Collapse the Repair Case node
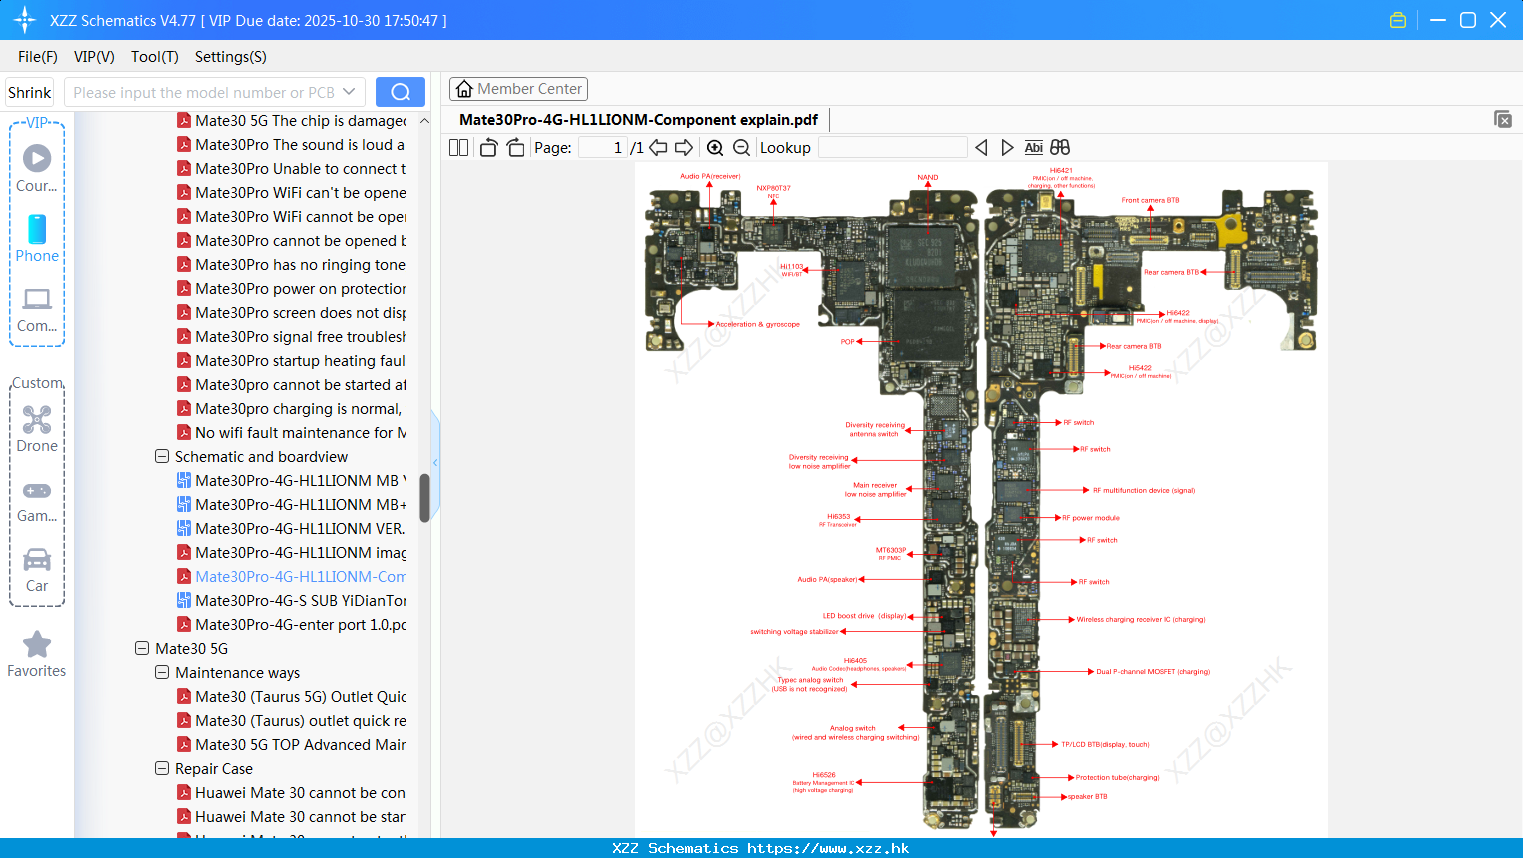This screenshot has width=1523, height=858. tap(162, 768)
